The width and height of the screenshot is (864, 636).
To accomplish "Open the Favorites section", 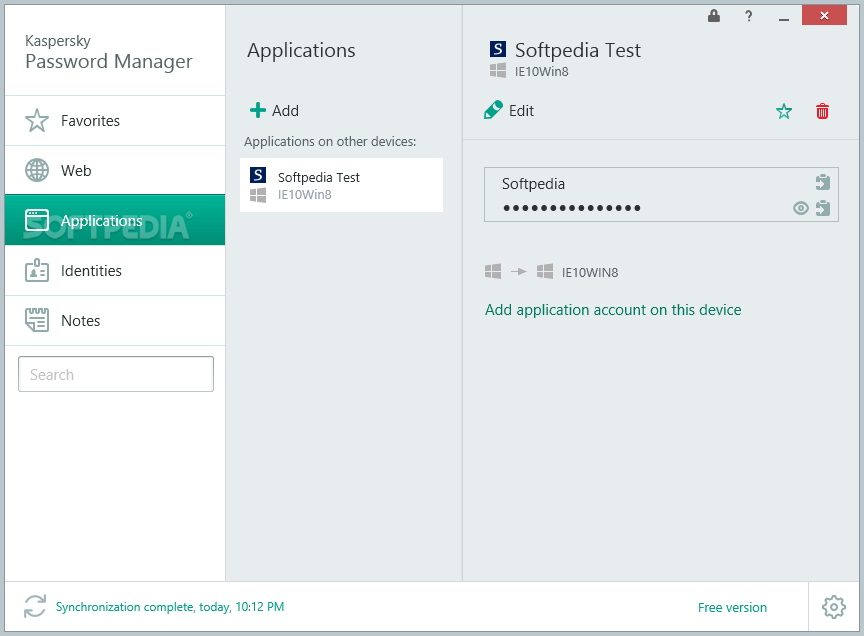I will point(115,121).
